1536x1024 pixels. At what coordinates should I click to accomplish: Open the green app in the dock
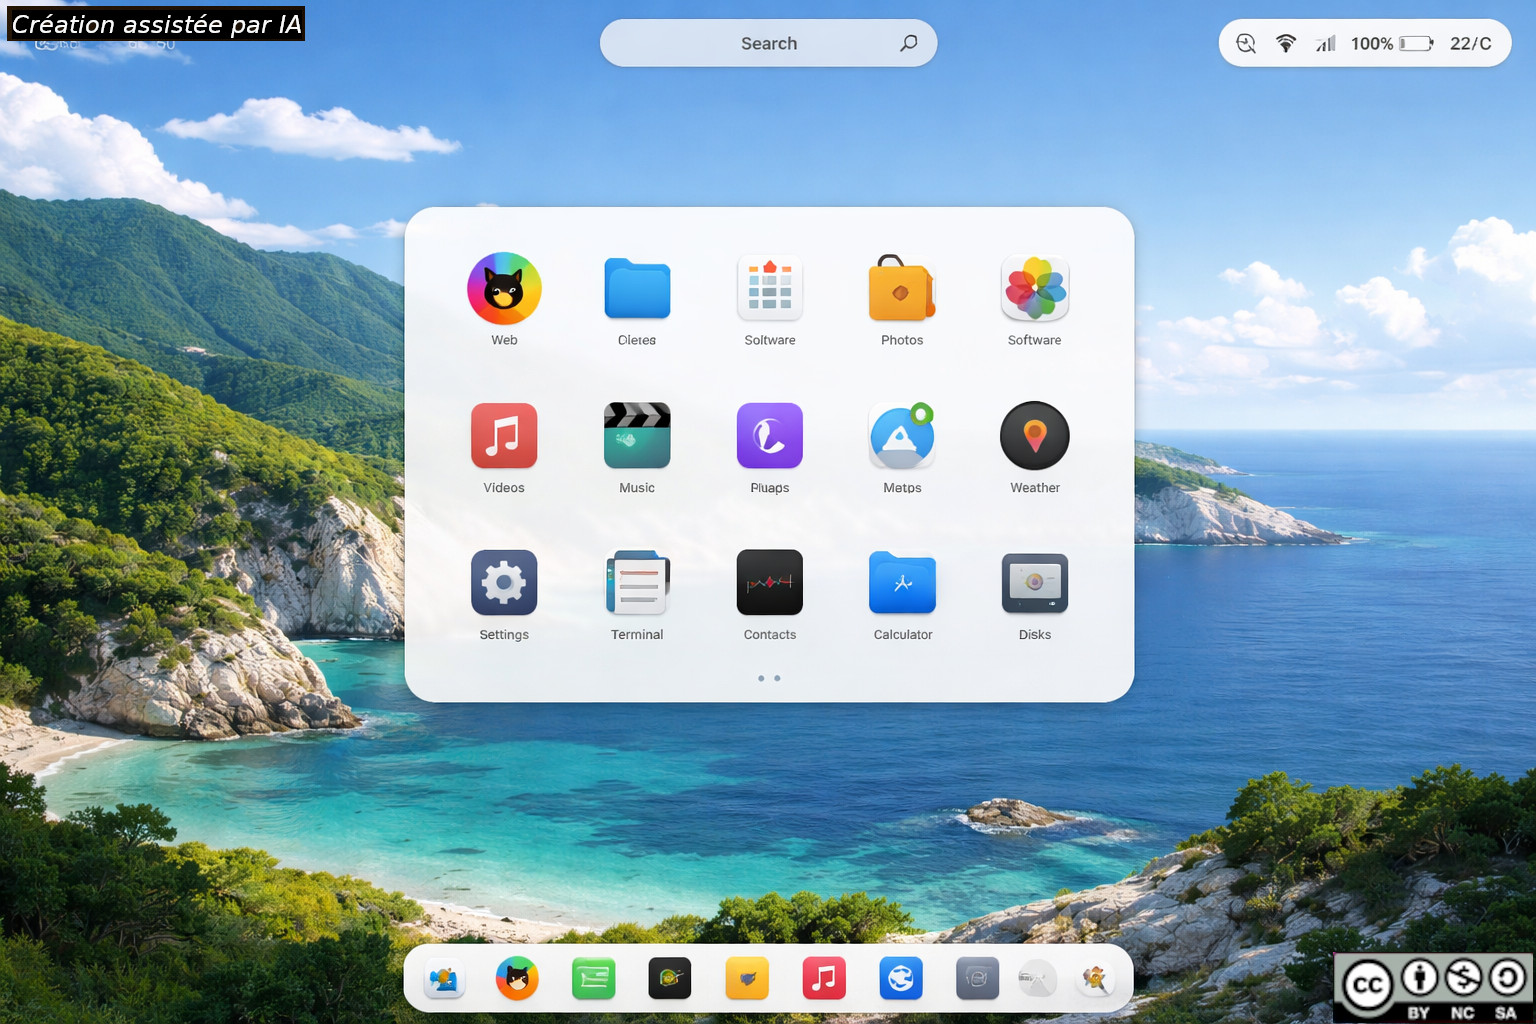[593, 978]
